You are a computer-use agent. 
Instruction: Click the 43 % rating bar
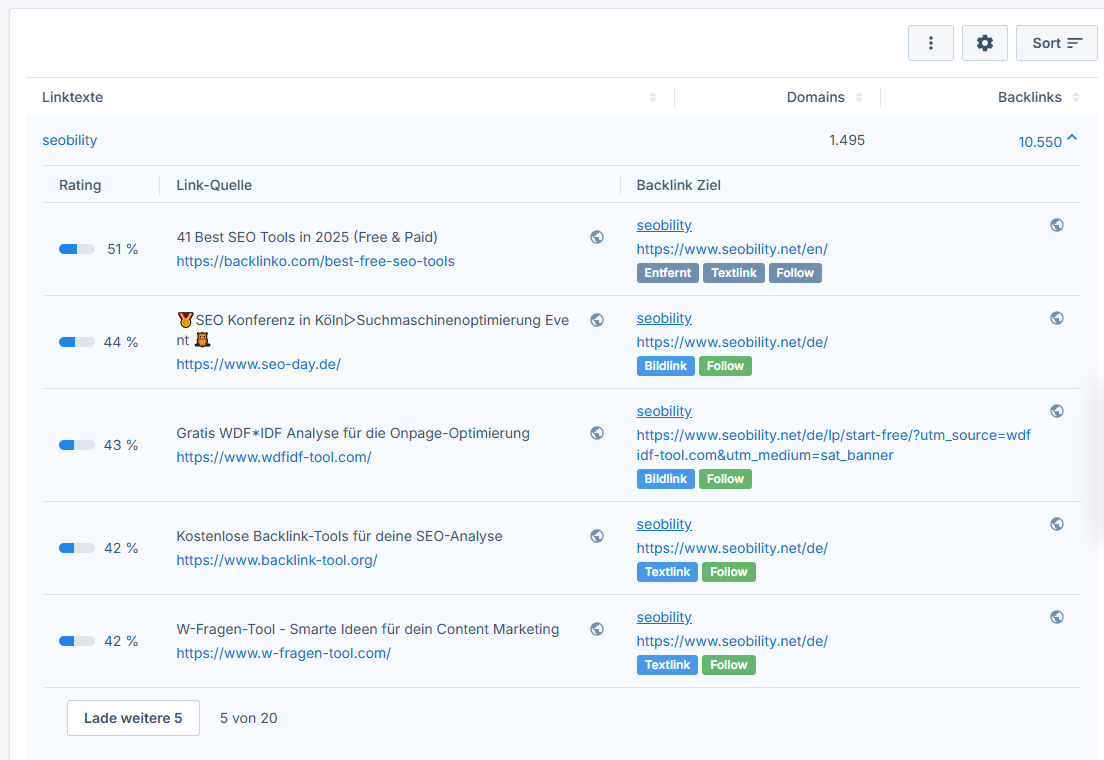coord(77,445)
